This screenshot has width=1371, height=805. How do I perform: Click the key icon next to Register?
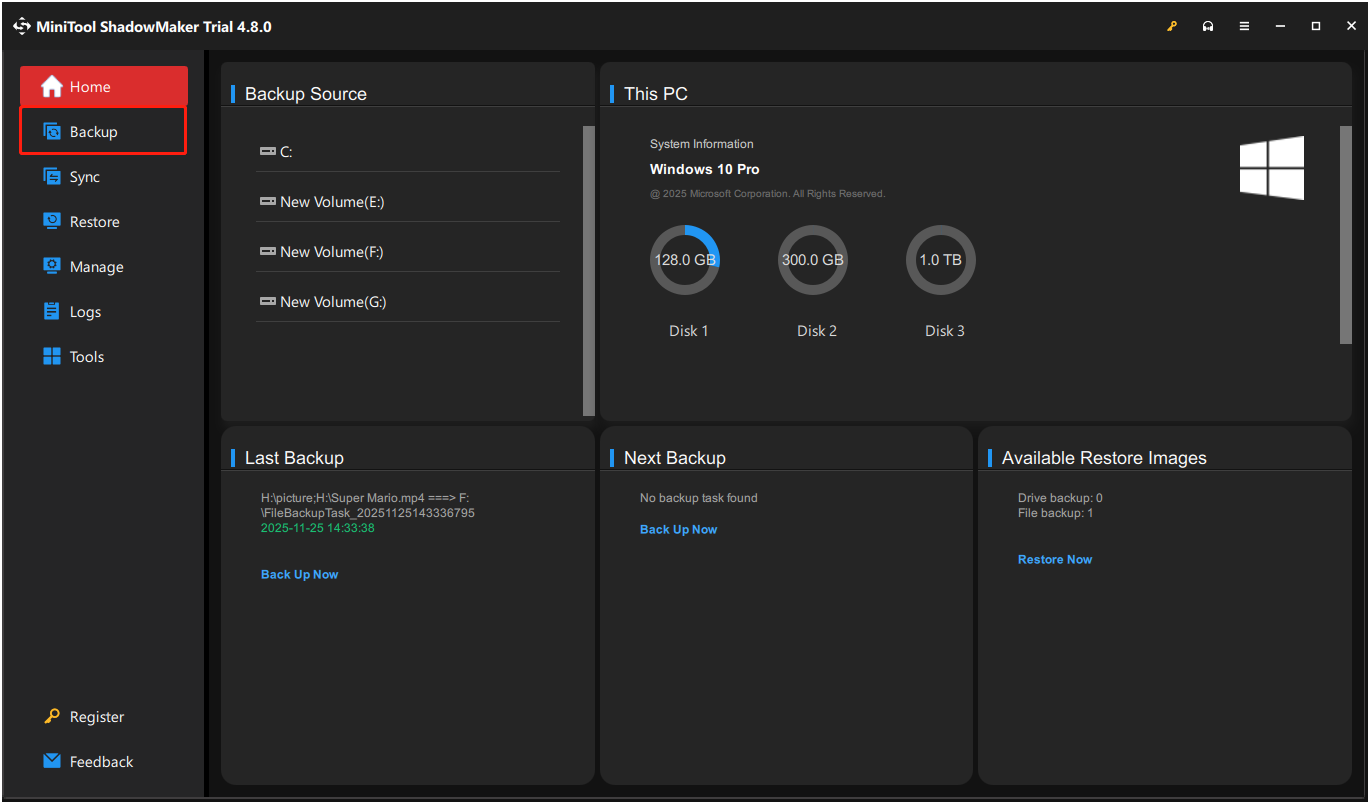coord(51,716)
